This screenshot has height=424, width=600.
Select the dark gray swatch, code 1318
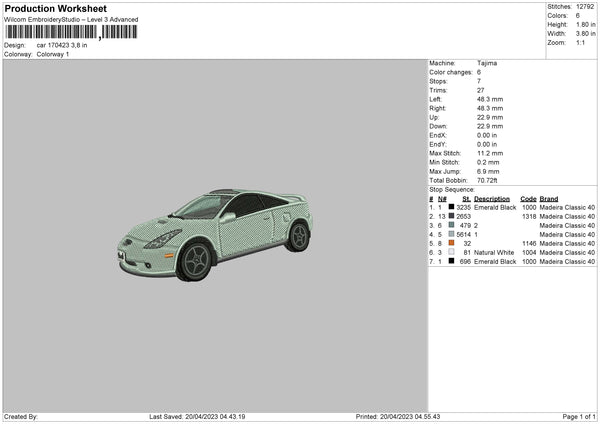pyautogui.click(x=453, y=216)
